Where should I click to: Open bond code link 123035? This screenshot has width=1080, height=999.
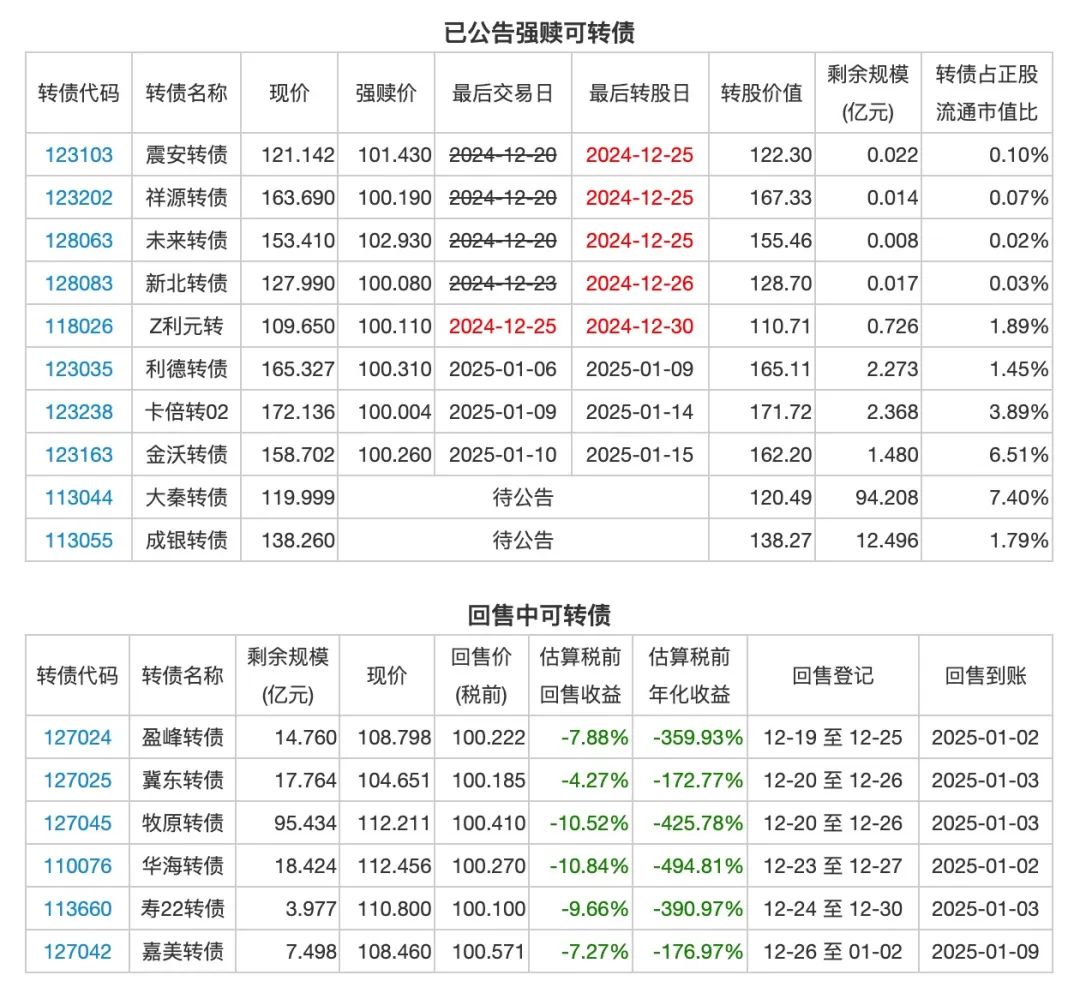click(x=79, y=369)
